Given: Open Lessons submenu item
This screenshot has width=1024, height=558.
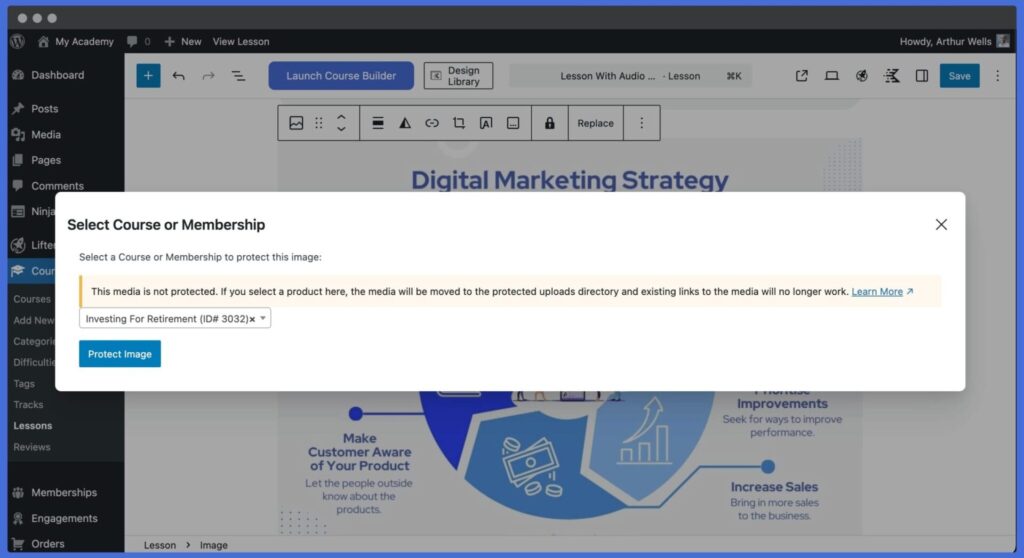Looking at the screenshot, I should pyautogui.click(x=33, y=425).
